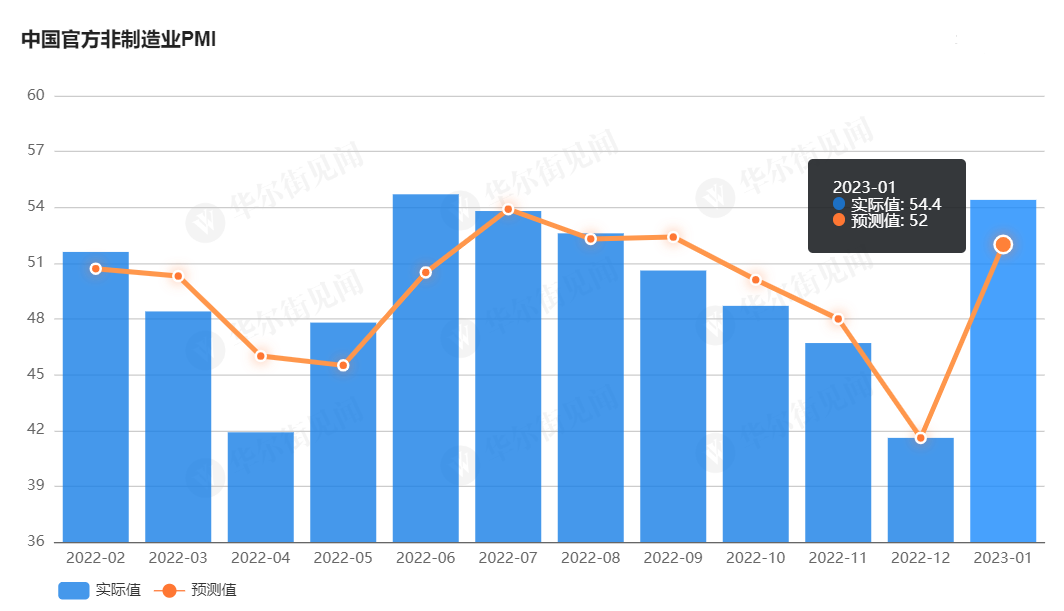This screenshot has height=611, width=1064.
Task: Select the 2022-12 forecast data point
Action: click(921, 438)
